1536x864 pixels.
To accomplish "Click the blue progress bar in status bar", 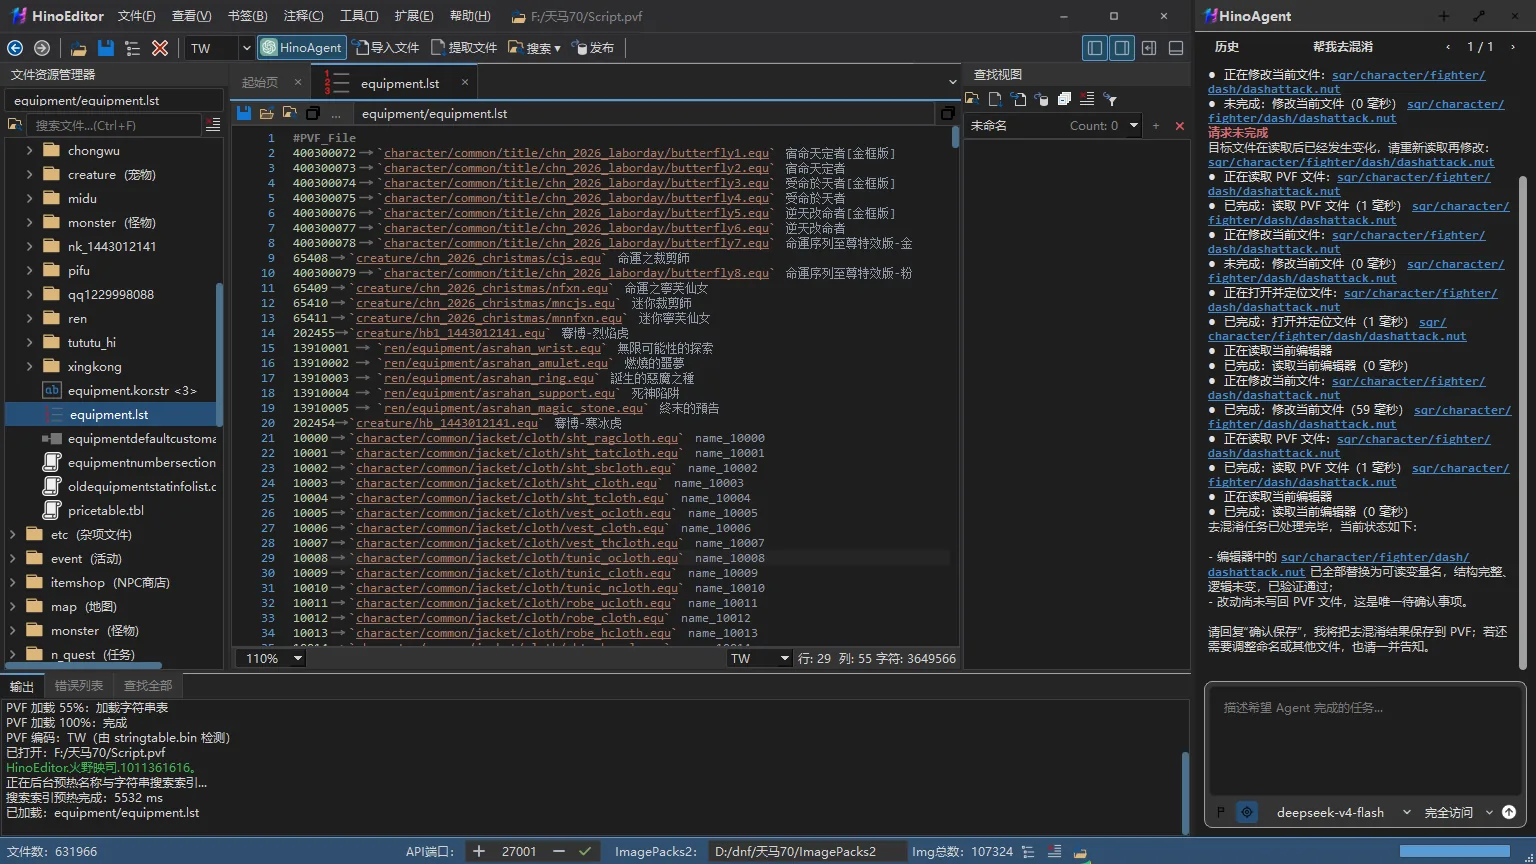I will pos(1455,851).
